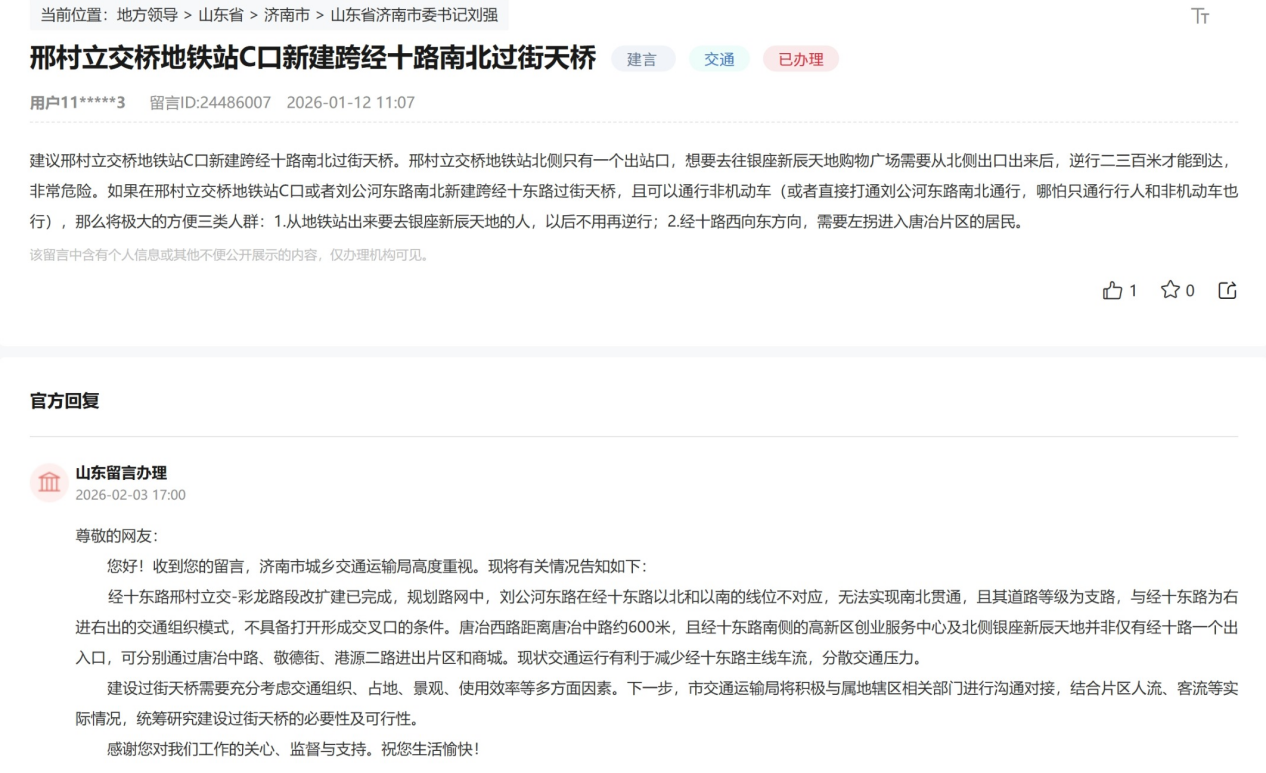The image size is (1266, 773).
Task: Select the 建言 category tag
Action: coord(643,59)
